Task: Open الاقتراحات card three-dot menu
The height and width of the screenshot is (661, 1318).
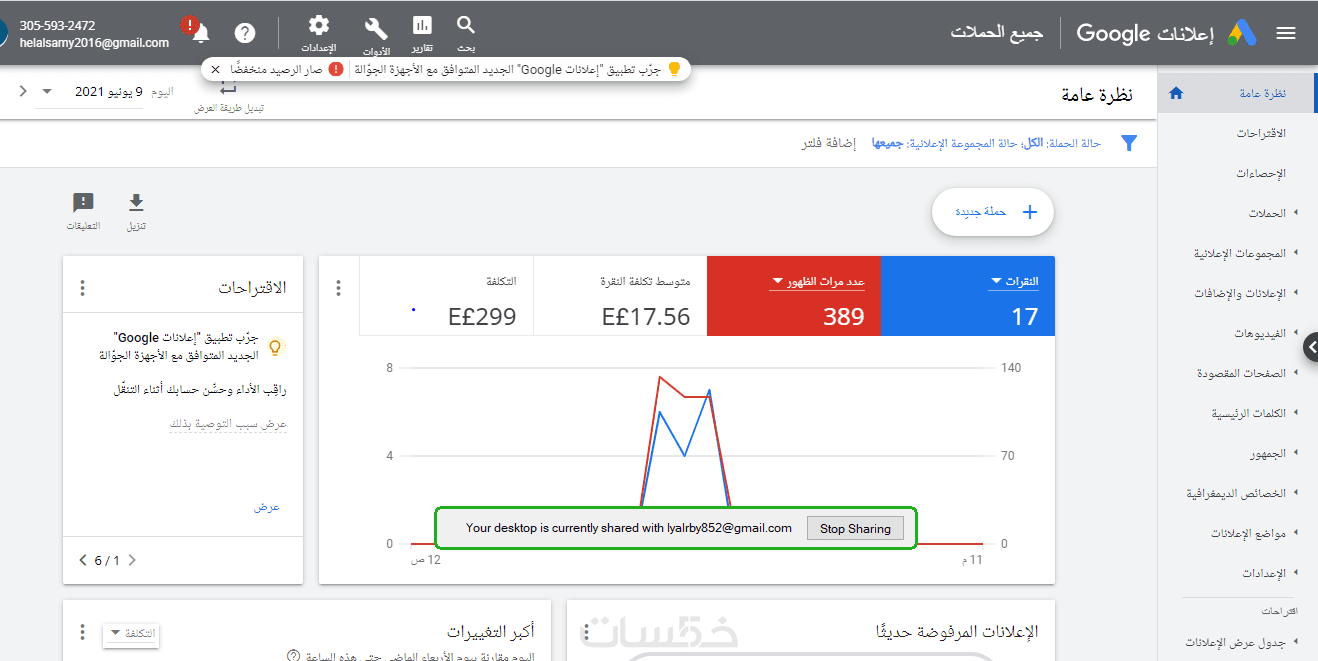Action: pyautogui.click(x=82, y=288)
